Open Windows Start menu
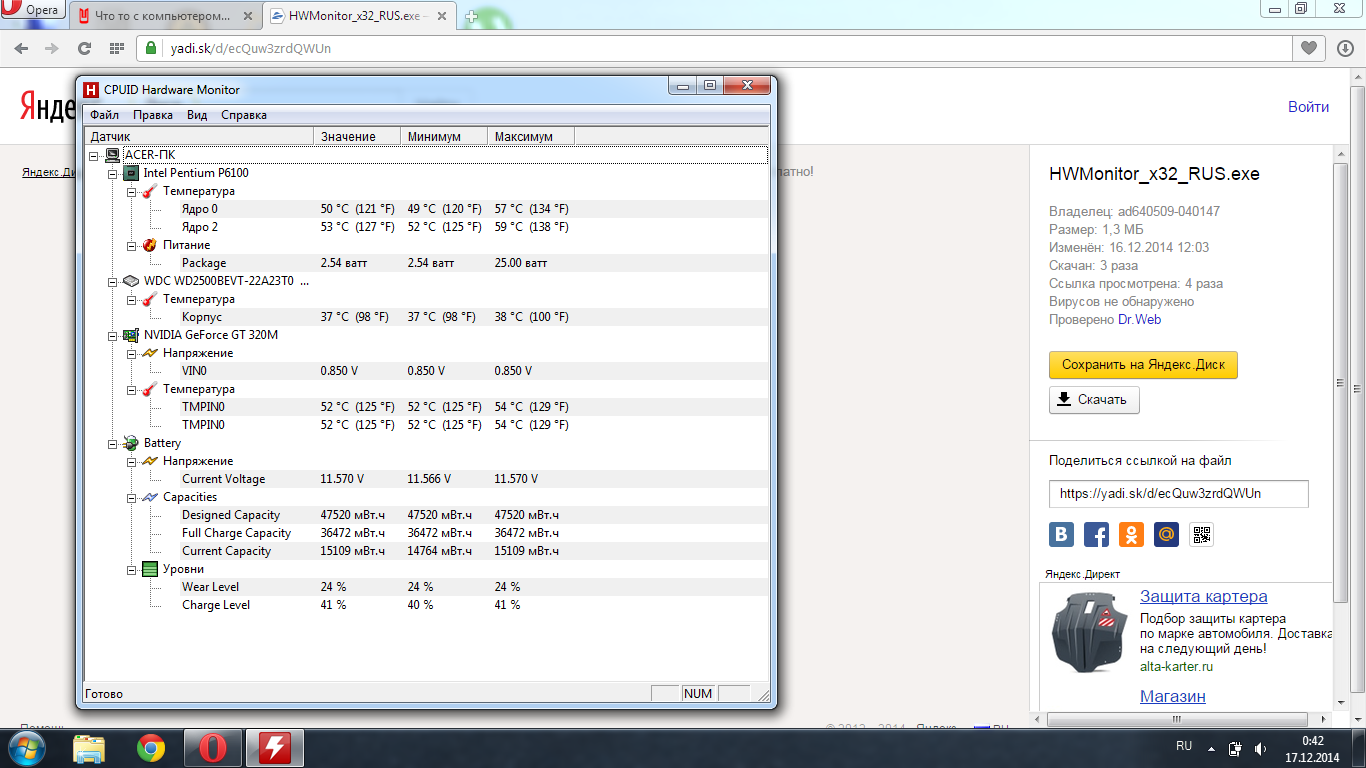 click(x=26, y=747)
